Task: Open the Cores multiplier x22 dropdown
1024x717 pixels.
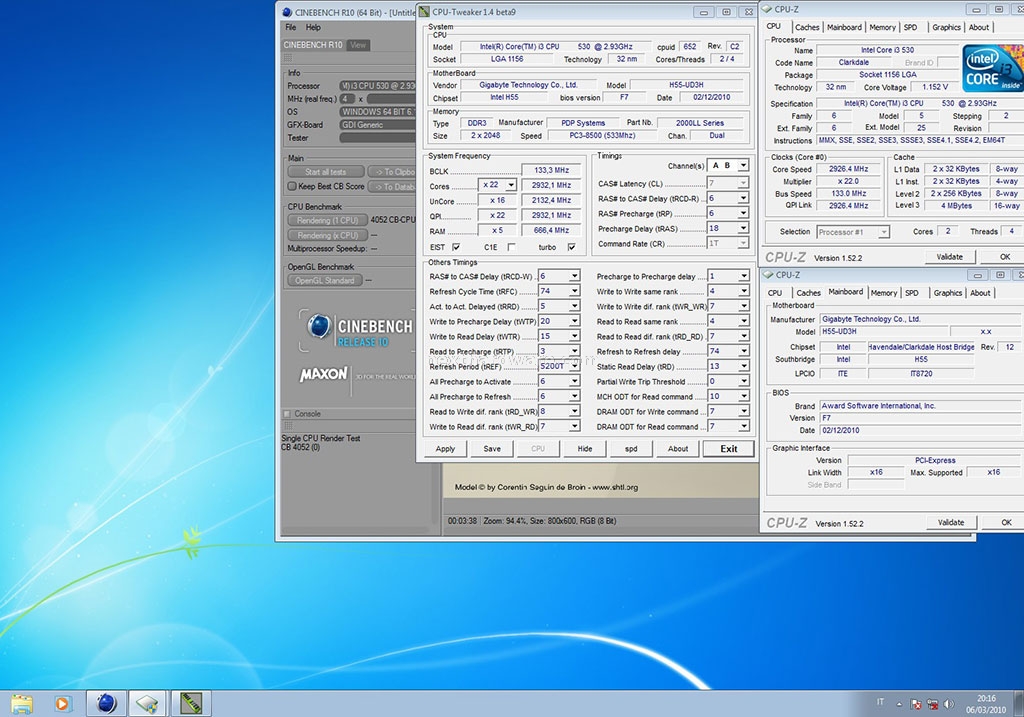Action: tap(511, 185)
